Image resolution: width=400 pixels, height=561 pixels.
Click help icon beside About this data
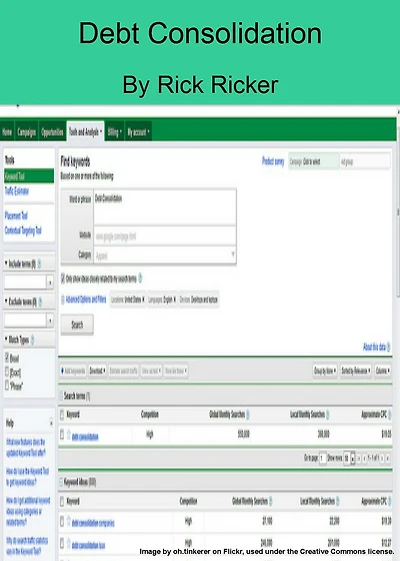389,347
